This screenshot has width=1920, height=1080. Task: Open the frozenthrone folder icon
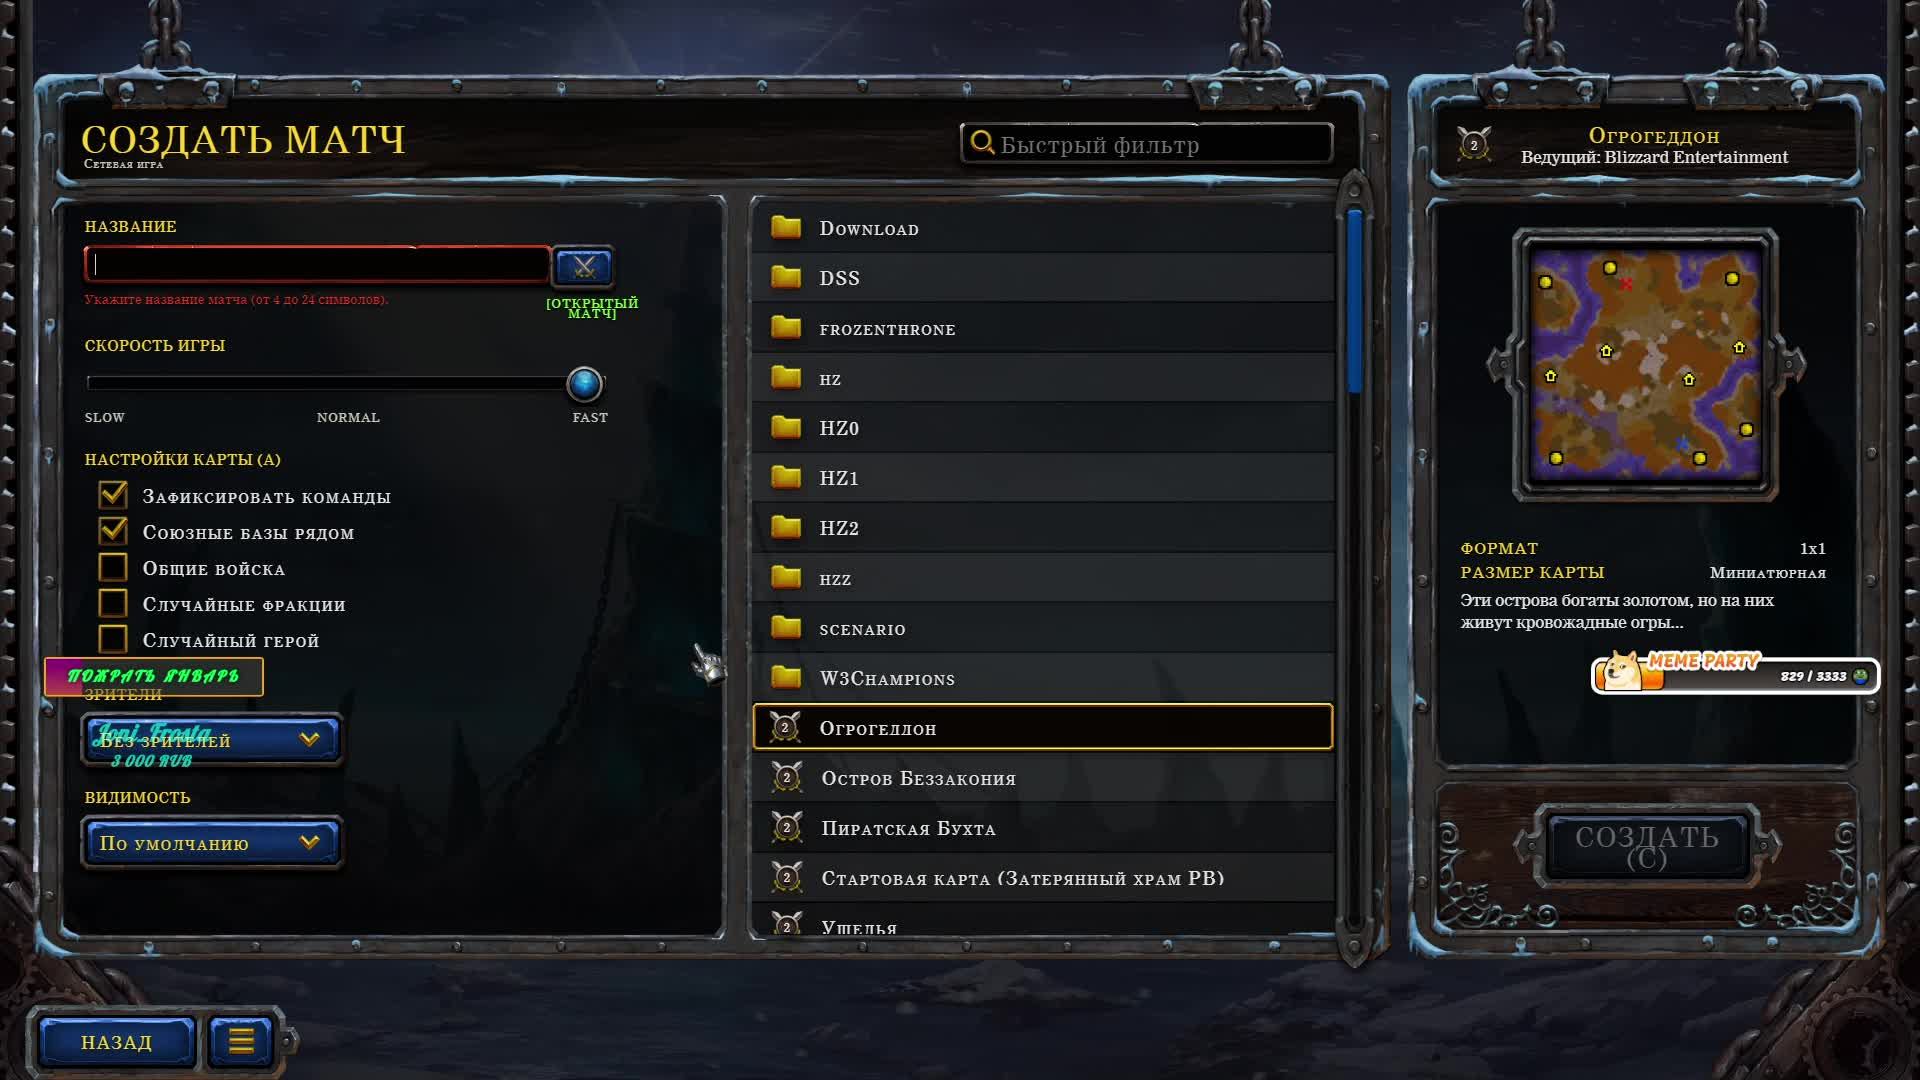[786, 327]
